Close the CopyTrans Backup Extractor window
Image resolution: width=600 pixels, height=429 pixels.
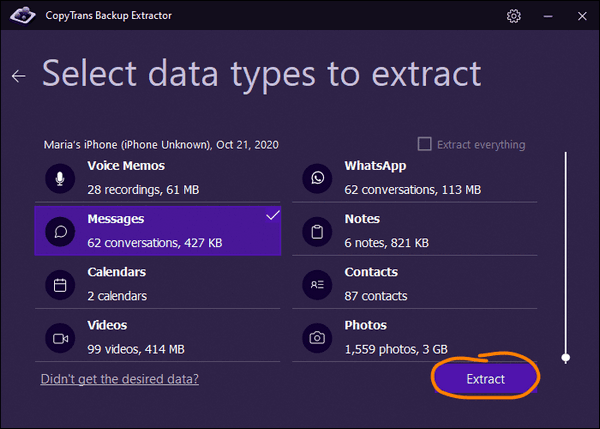582,16
